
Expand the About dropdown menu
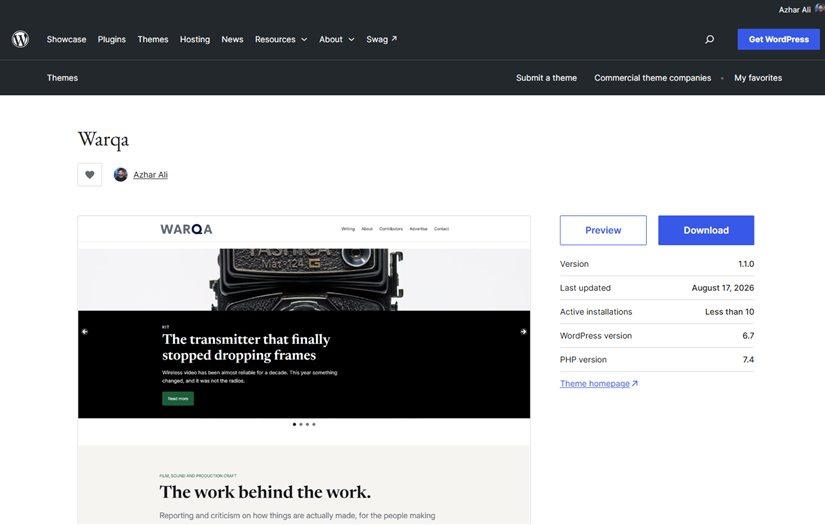(337, 39)
